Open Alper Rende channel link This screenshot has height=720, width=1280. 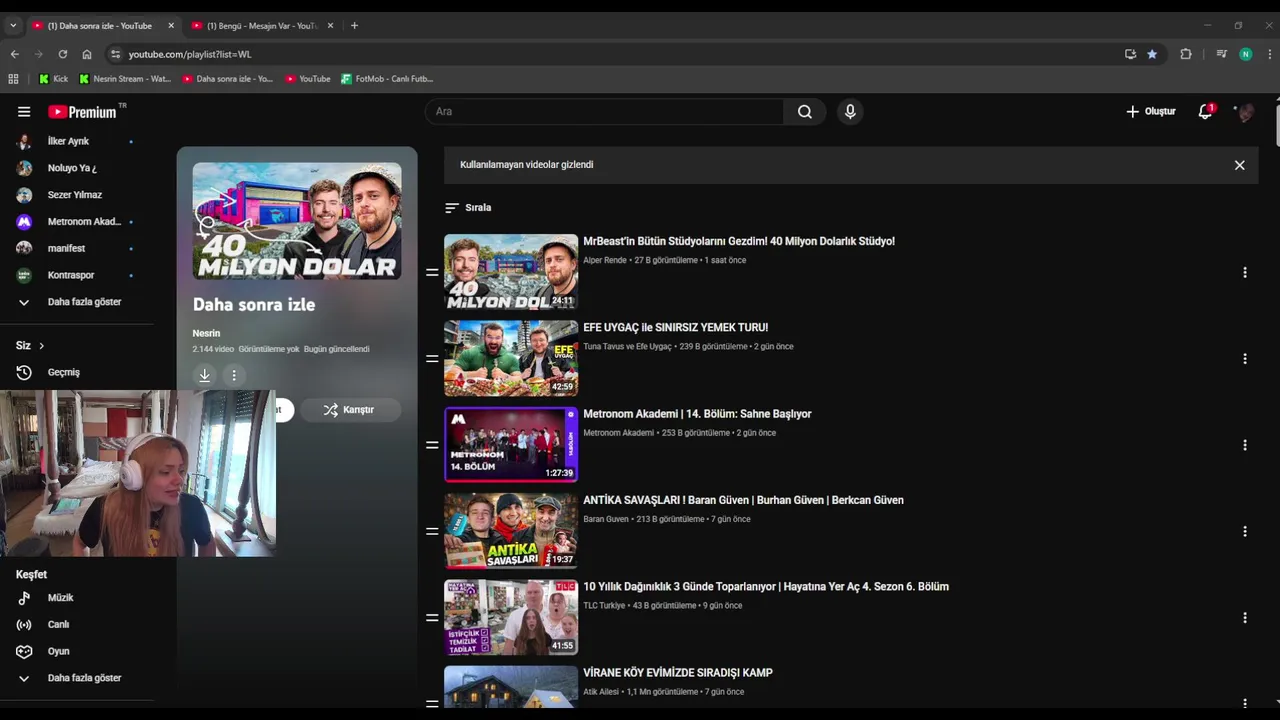[x=605, y=260]
